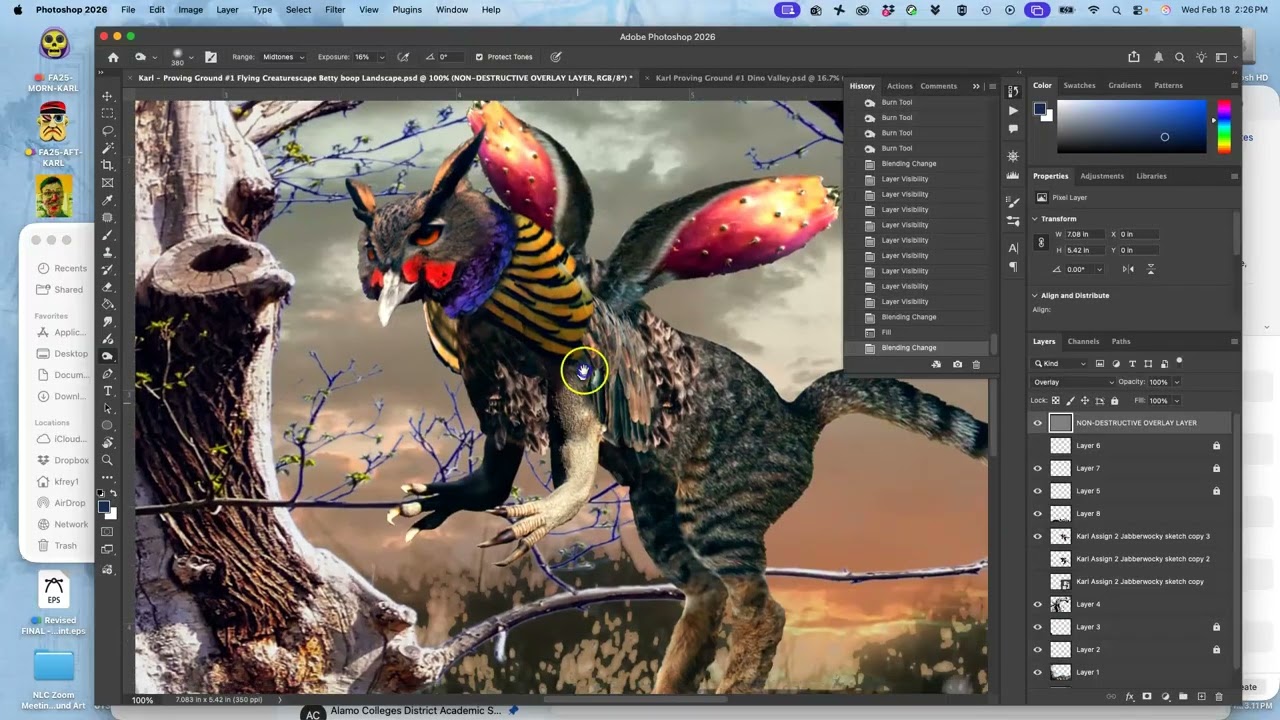This screenshot has width=1280, height=720.
Task: Create new fill or adjustment layer
Action: (1165, 696)
